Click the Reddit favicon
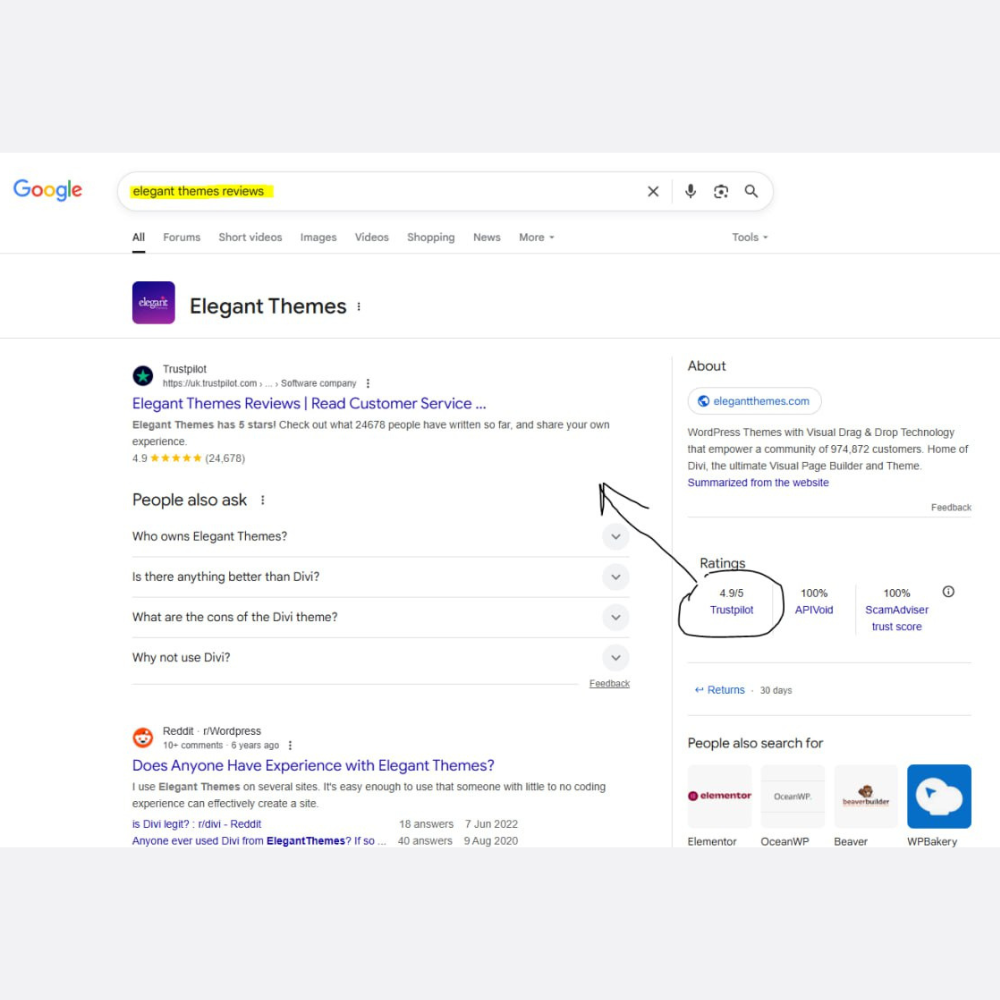1000x1000 pixels. 143,737
